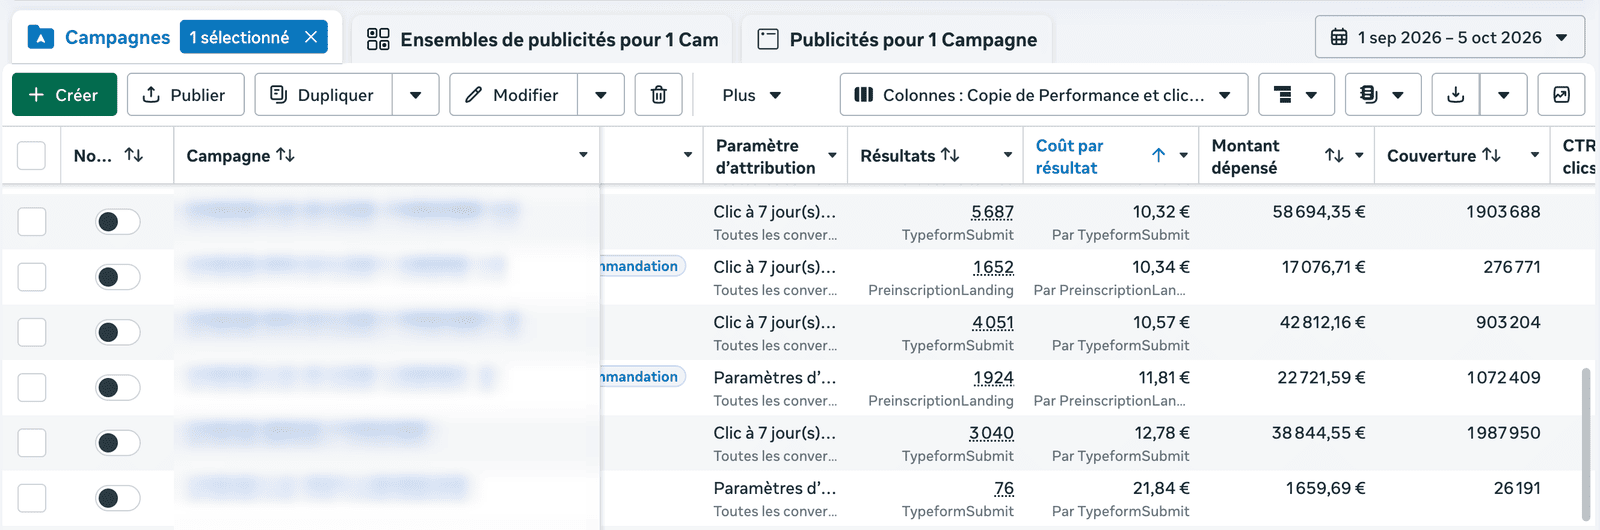
Task: Open the Montant dépensé header caret
Action: pyautogui.click(x=1359, y=155)
